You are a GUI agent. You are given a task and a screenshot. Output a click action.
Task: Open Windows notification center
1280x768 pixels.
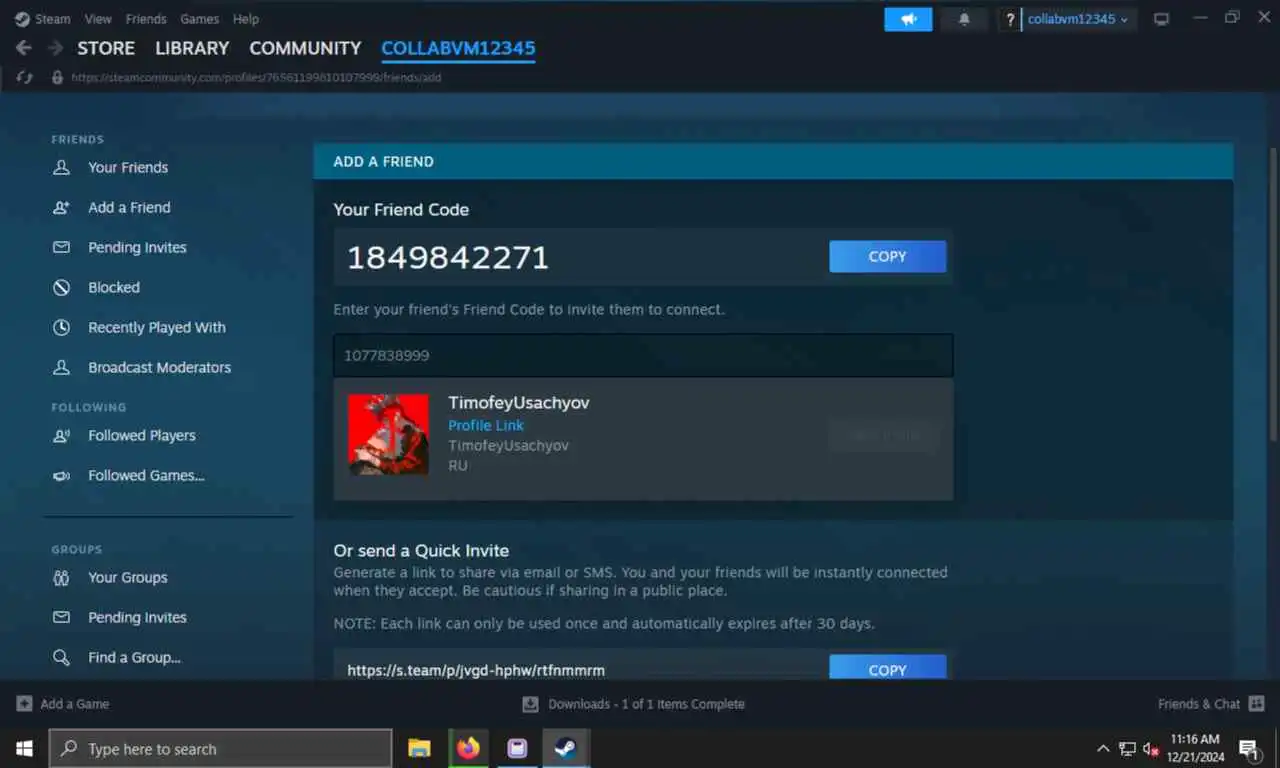[1249, 748]
